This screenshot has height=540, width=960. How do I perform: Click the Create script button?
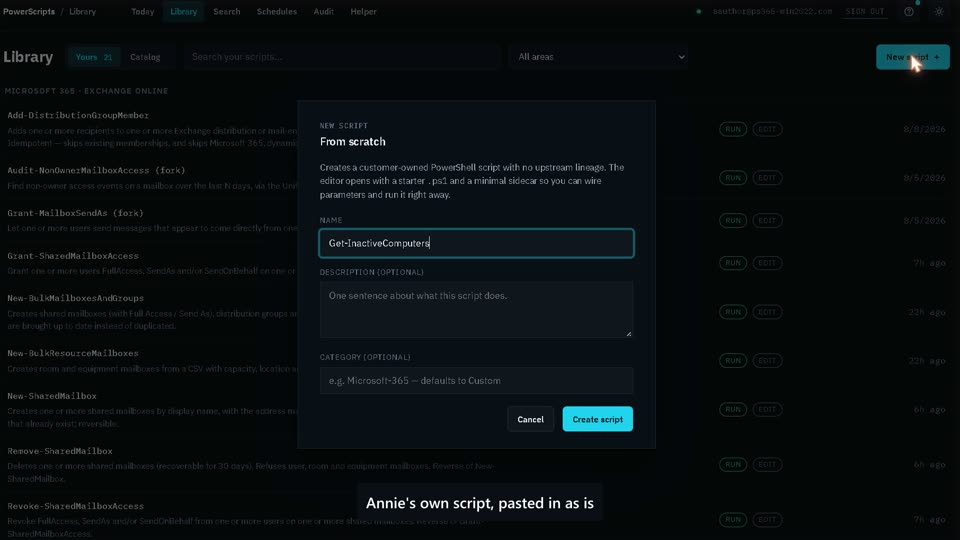(598, 419)
